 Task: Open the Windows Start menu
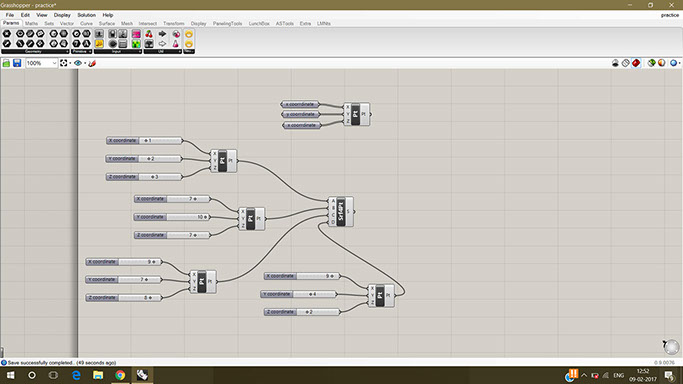click(x=10, y=375)
